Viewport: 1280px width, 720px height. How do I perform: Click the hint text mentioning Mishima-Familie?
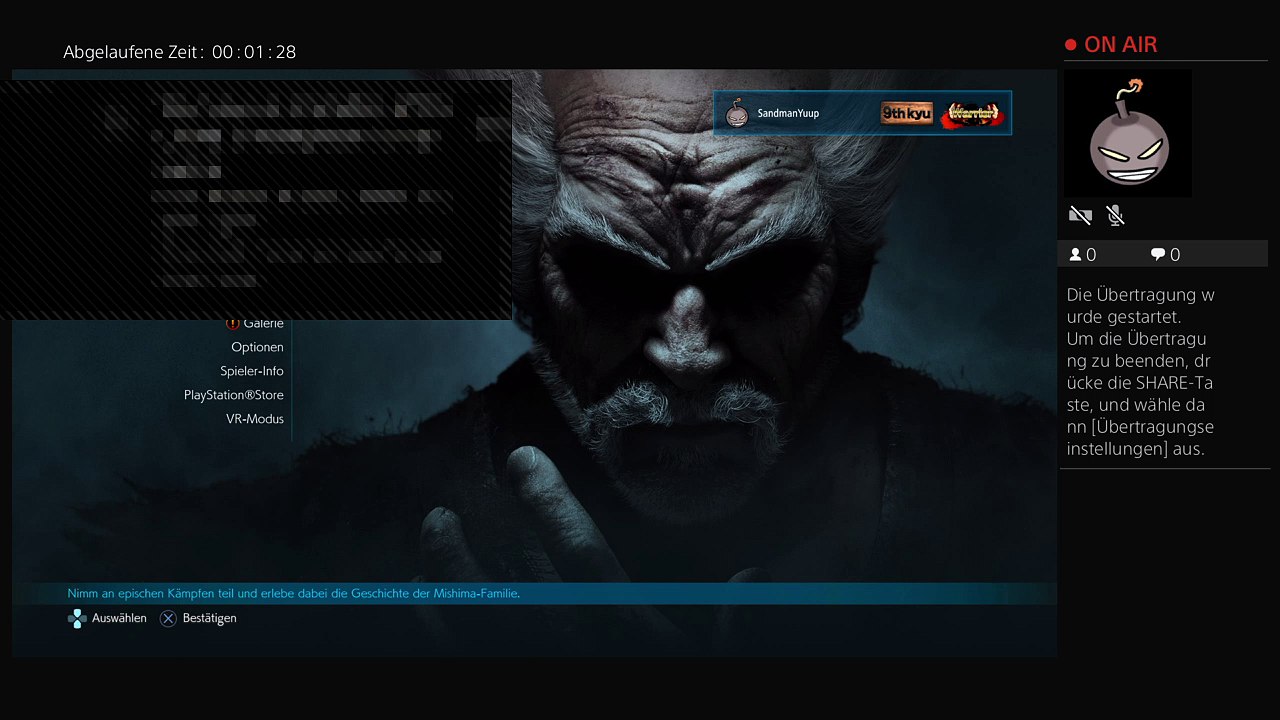294,594
